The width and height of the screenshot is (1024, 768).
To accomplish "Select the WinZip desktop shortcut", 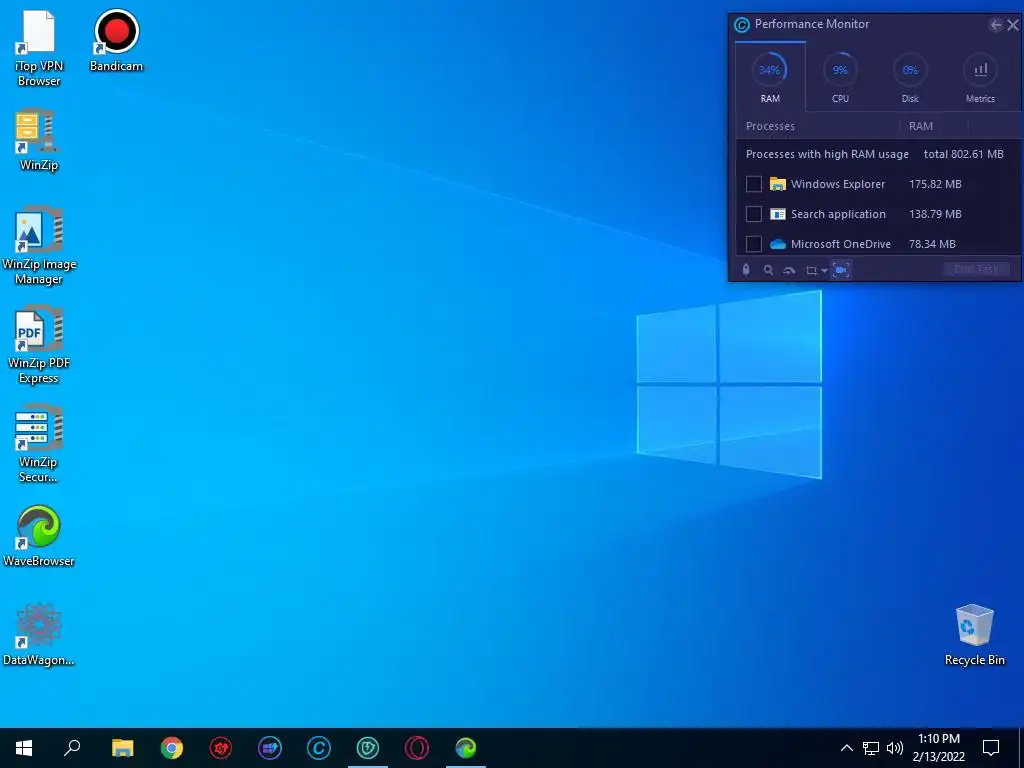I will click(x=39, y=140).
